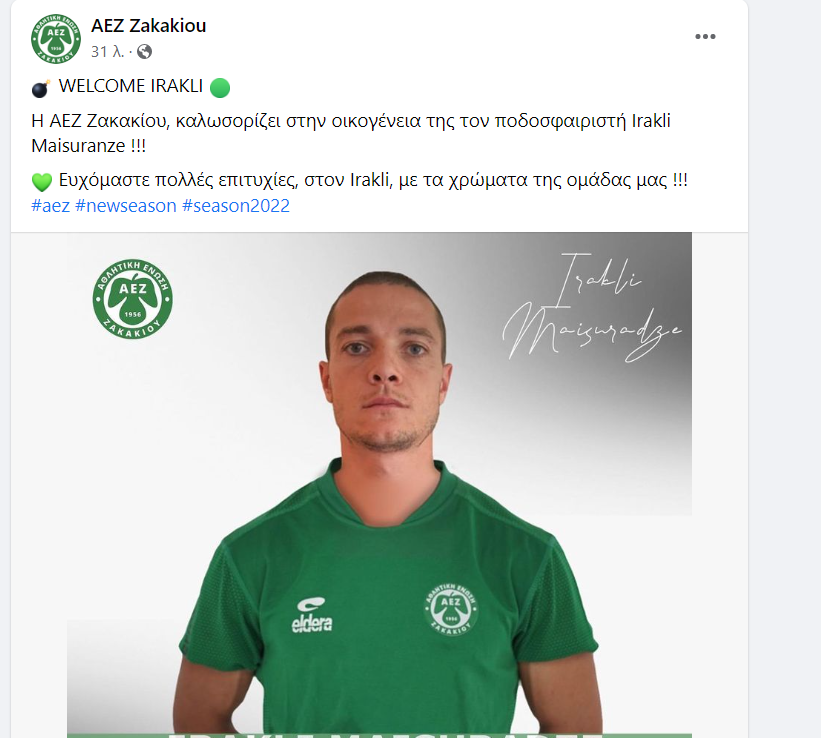Click the AEZ crest logo in the photo
The image size is (821, 738).
132,299
